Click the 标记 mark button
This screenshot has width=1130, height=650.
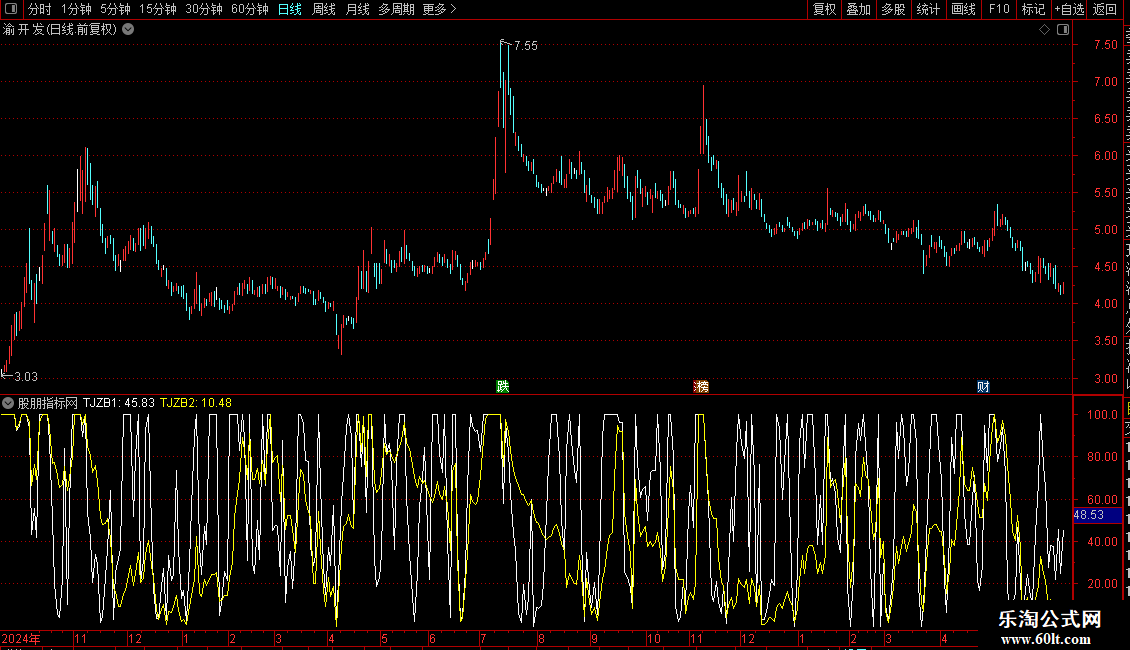coord(1033,9)
